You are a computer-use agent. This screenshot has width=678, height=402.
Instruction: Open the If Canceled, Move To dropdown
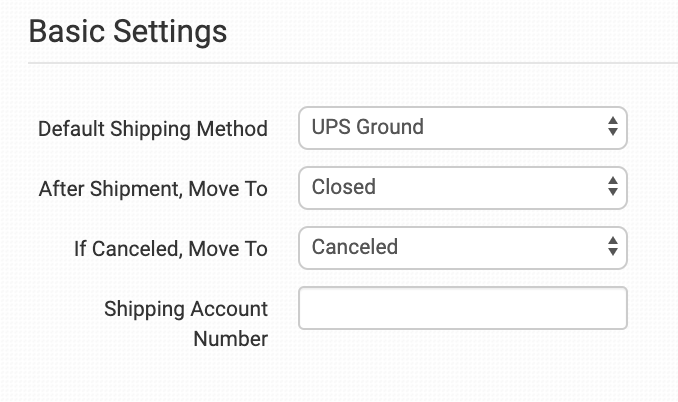pos(462,247)
